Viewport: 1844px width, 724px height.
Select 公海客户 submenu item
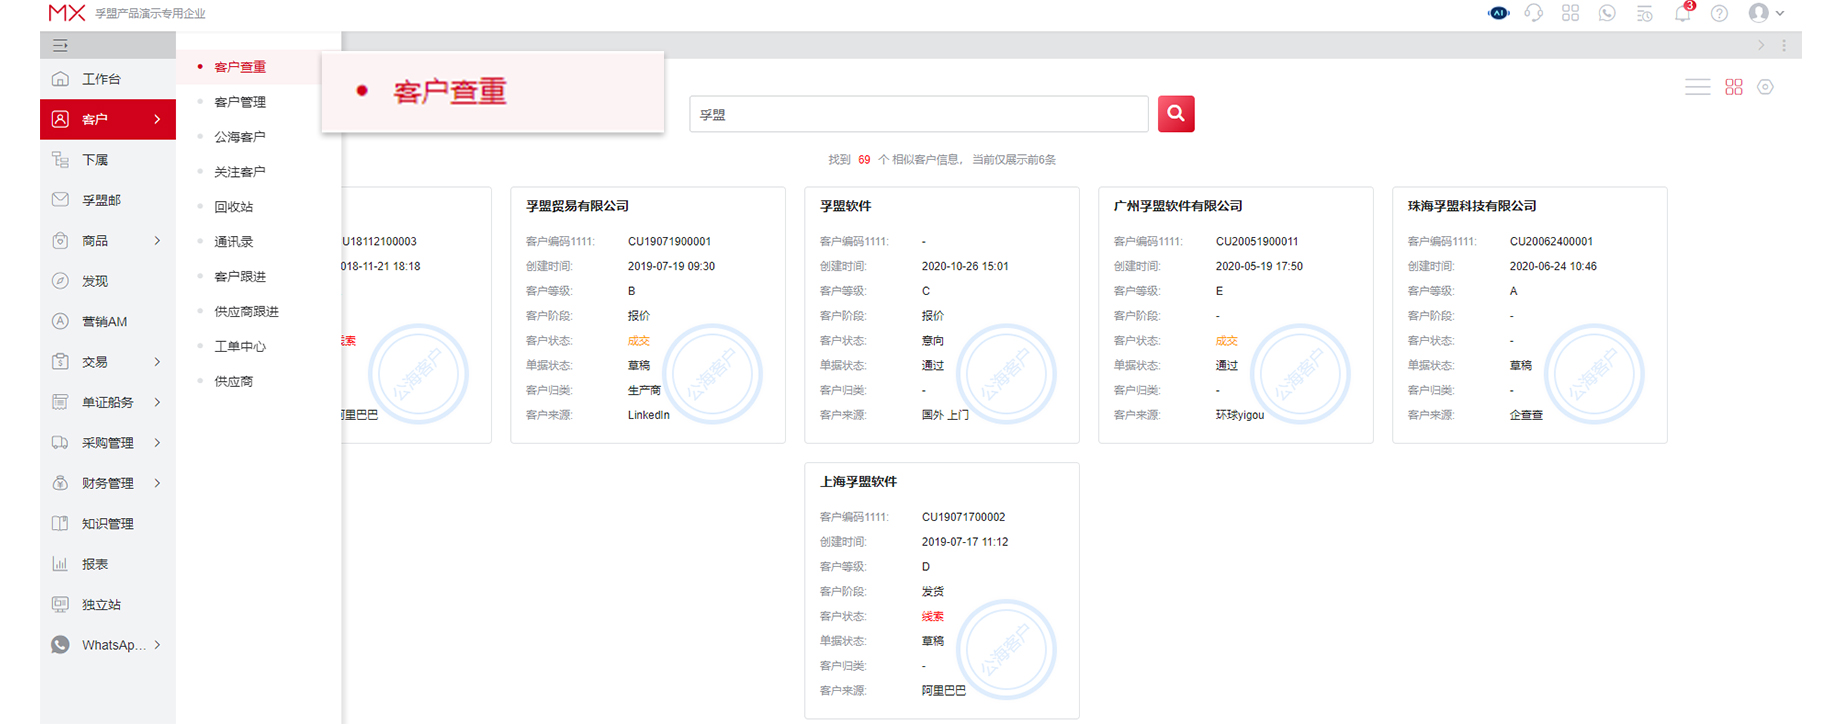pyautogui.click(x=240, y=137)
